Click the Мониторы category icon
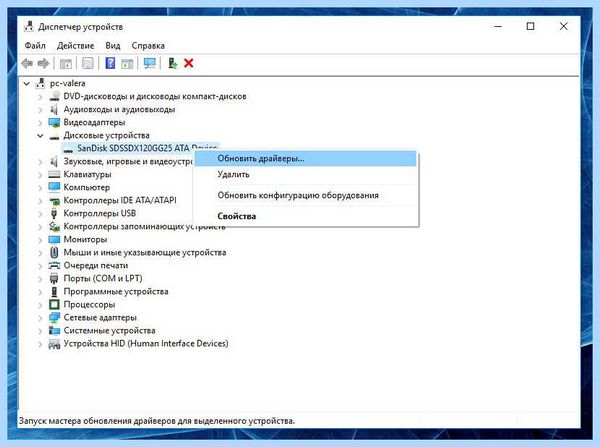This screenshot has width=600, height=447. (x=54, y=240)
